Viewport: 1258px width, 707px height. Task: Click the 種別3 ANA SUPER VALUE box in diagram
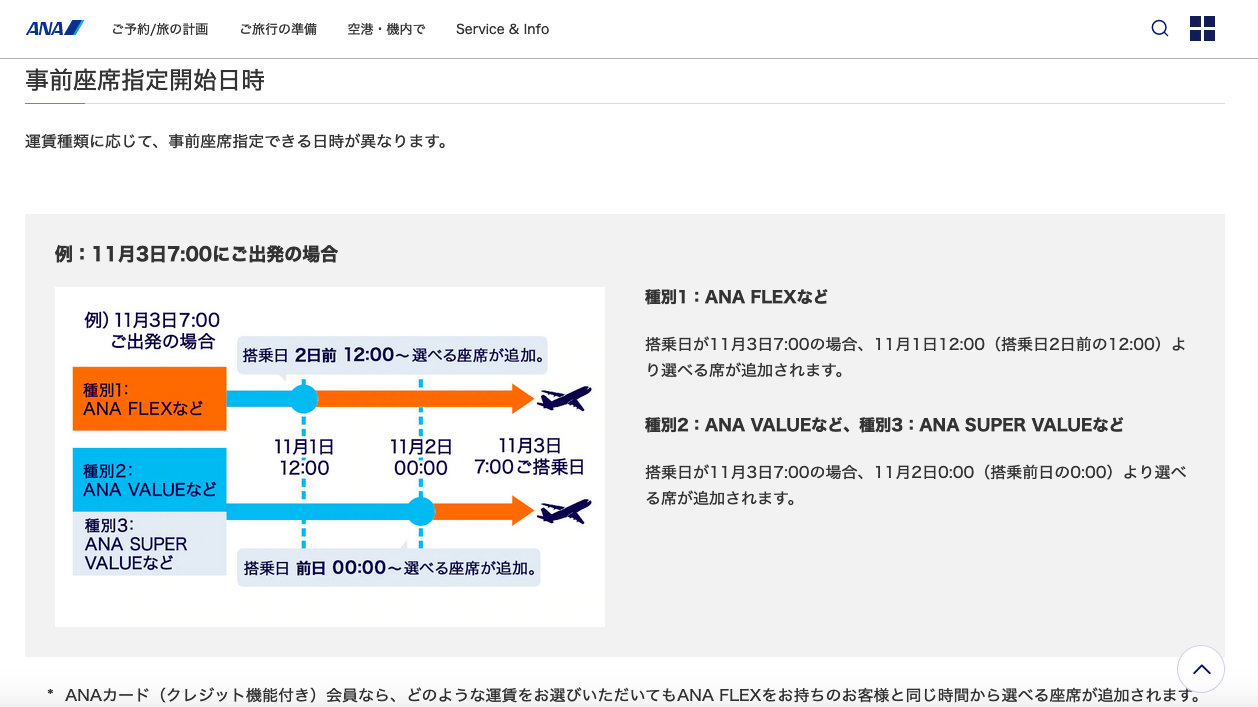[x=150, y=544]
